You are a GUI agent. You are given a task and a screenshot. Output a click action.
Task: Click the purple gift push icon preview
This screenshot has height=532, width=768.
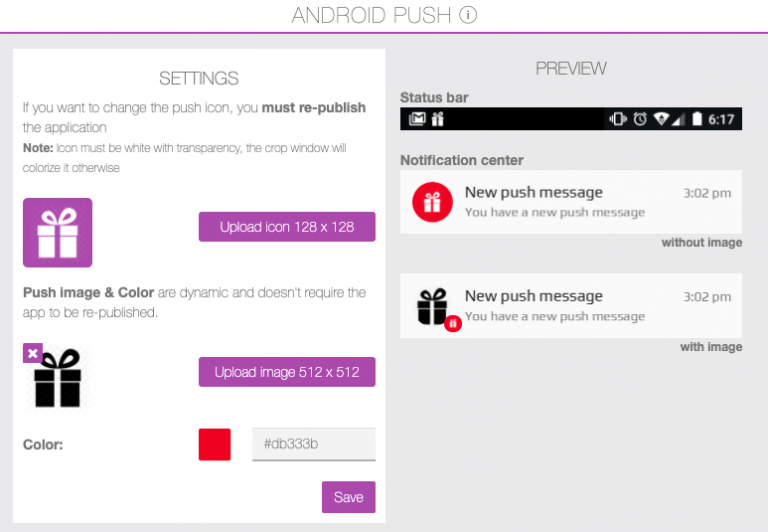pyautogui.click(x=57, y=232)
